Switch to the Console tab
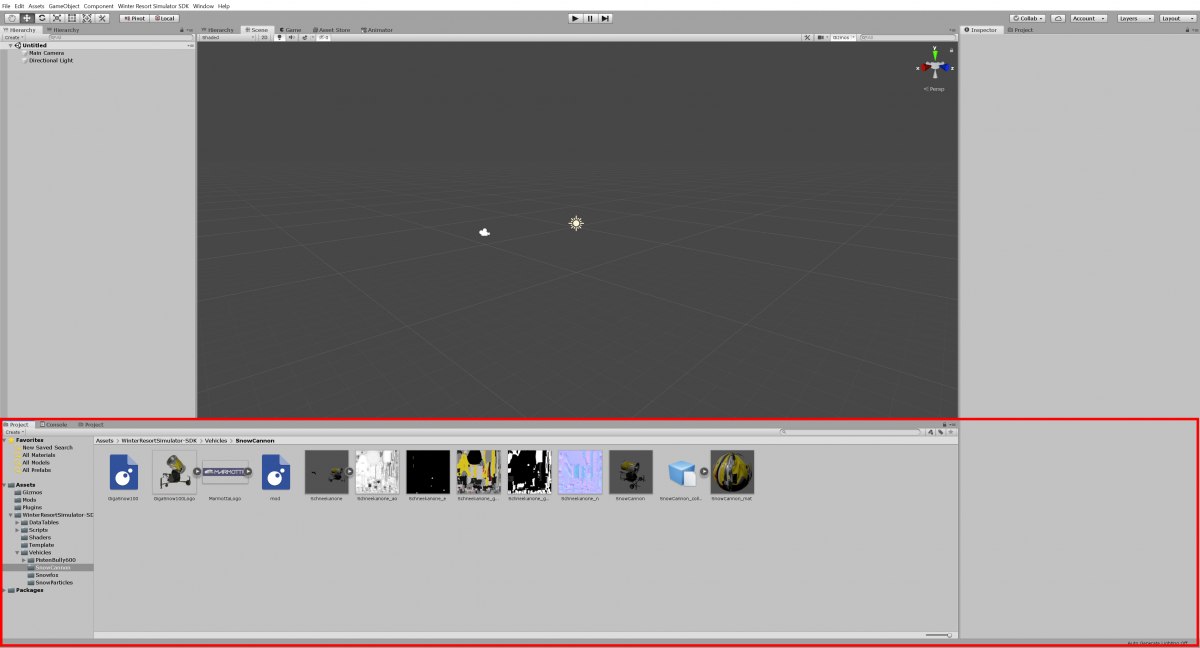1200x648 pixels. tap(54, 424)
